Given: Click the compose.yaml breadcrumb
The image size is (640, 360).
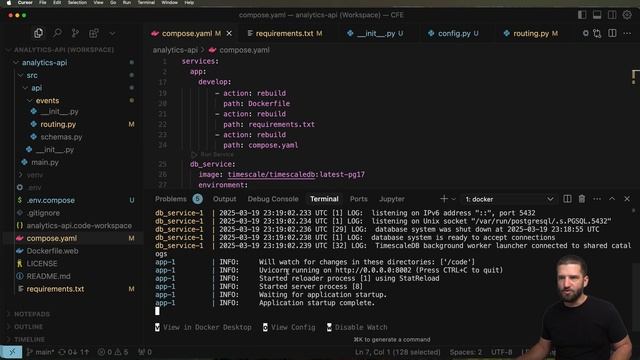Looking at the screenshot, I should pos(244,50).
